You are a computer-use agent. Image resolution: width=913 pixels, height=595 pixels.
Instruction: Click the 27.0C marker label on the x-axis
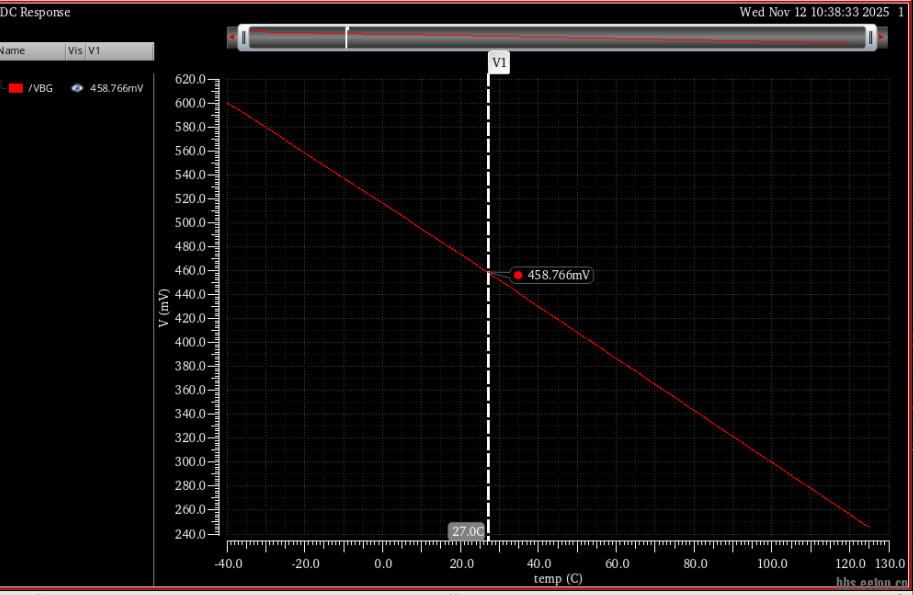coord(467,532)
